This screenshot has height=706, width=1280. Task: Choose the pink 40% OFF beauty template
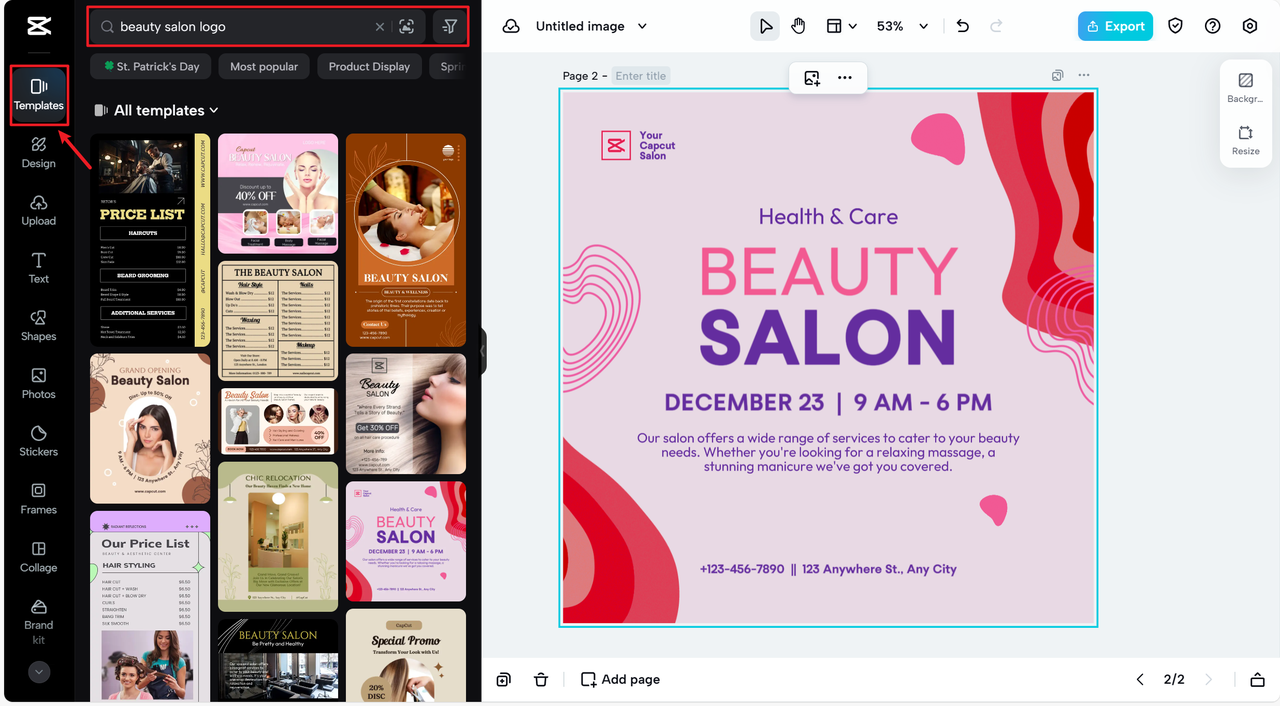click(278, 194)
